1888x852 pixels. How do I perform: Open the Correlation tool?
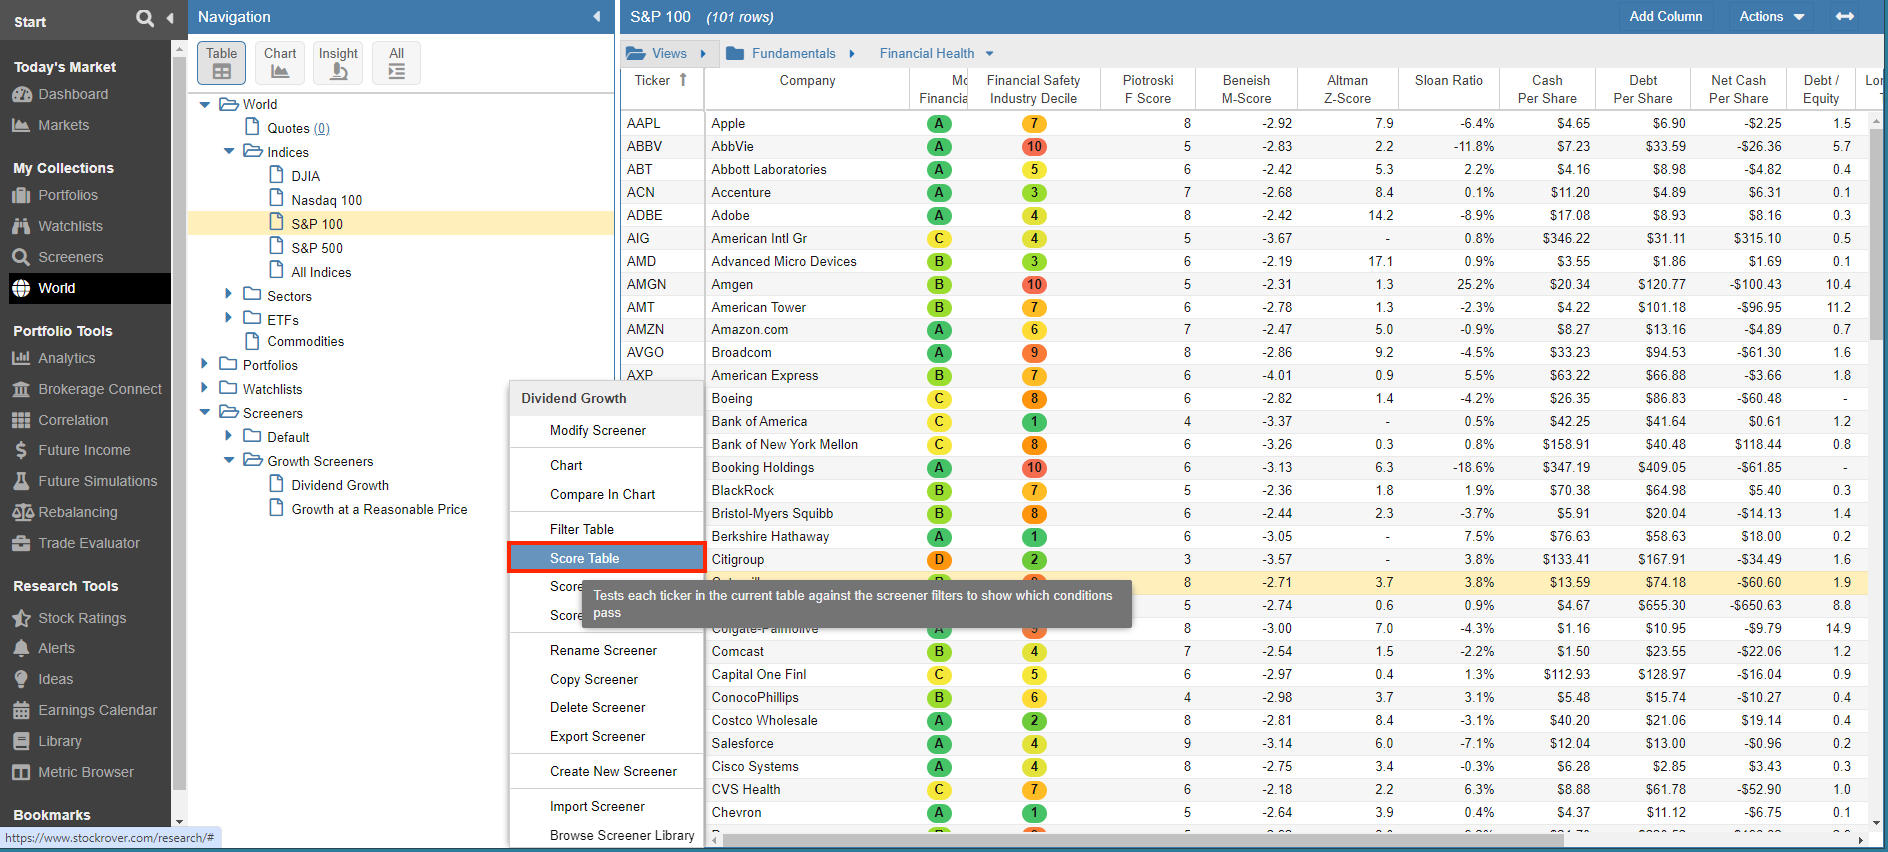tap(72, 420)
